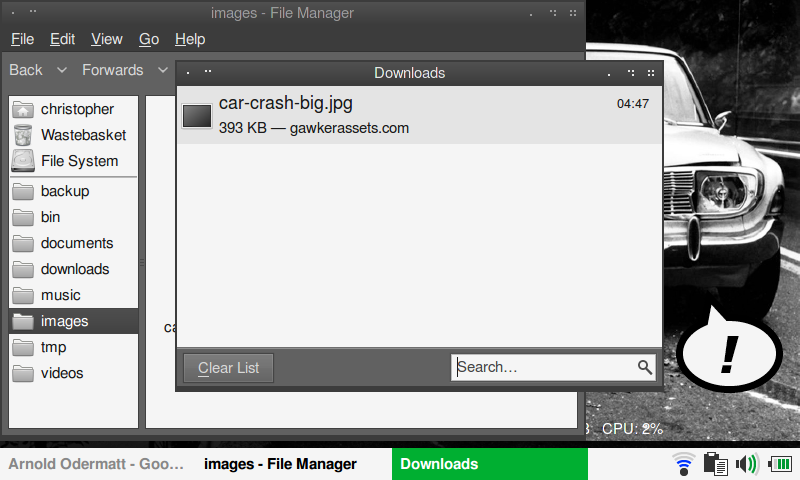Open the clipboard manager tray icon
Image resolution: width=800 pixels, height=480 pixels.
715,464
